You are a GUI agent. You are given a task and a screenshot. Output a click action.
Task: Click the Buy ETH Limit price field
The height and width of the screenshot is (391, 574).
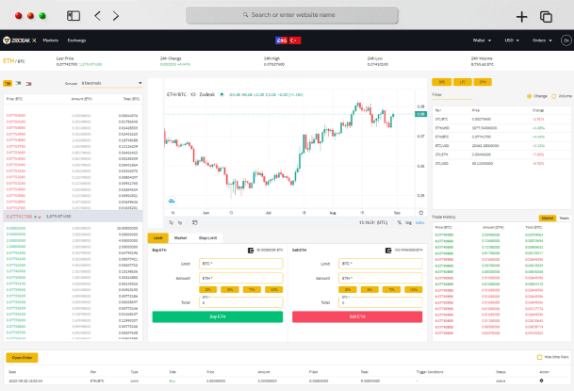pyautogui.click(x=241, y=264)
